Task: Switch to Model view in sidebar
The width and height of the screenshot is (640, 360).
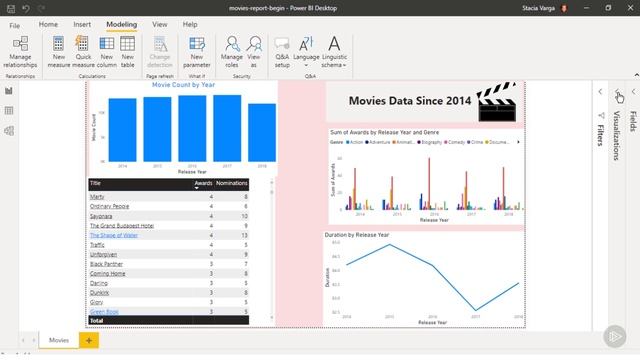Action: pos(9,131)
